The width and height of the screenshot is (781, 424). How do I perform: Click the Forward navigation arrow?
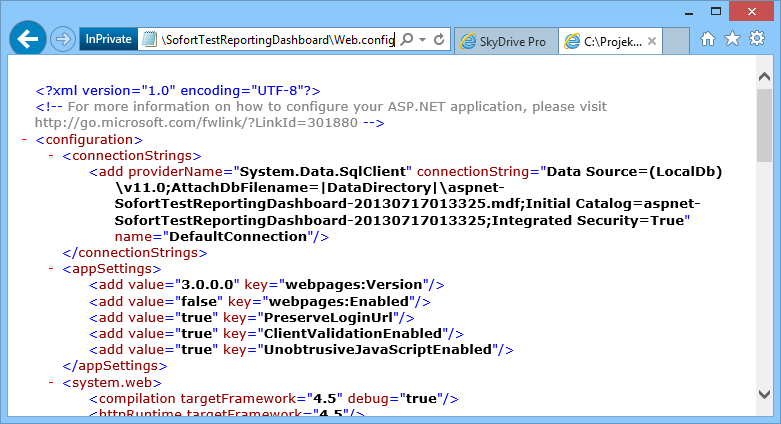click(63, 40)
